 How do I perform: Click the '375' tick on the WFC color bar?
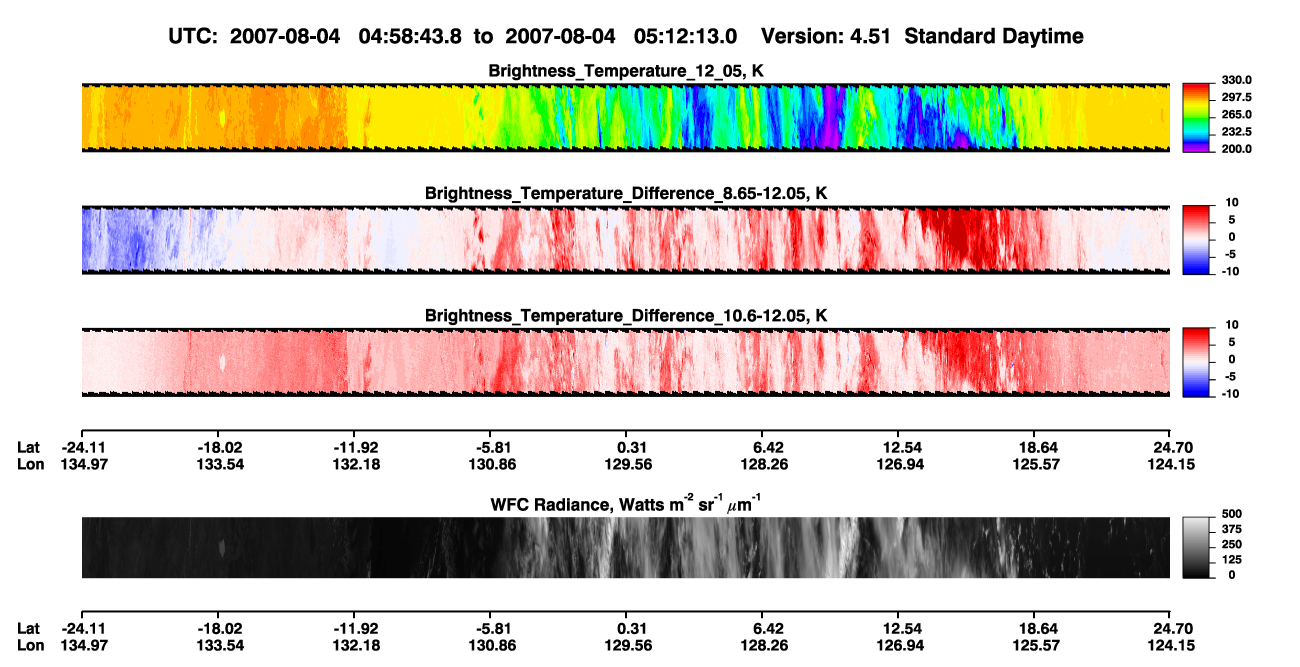pos(1230,529)
